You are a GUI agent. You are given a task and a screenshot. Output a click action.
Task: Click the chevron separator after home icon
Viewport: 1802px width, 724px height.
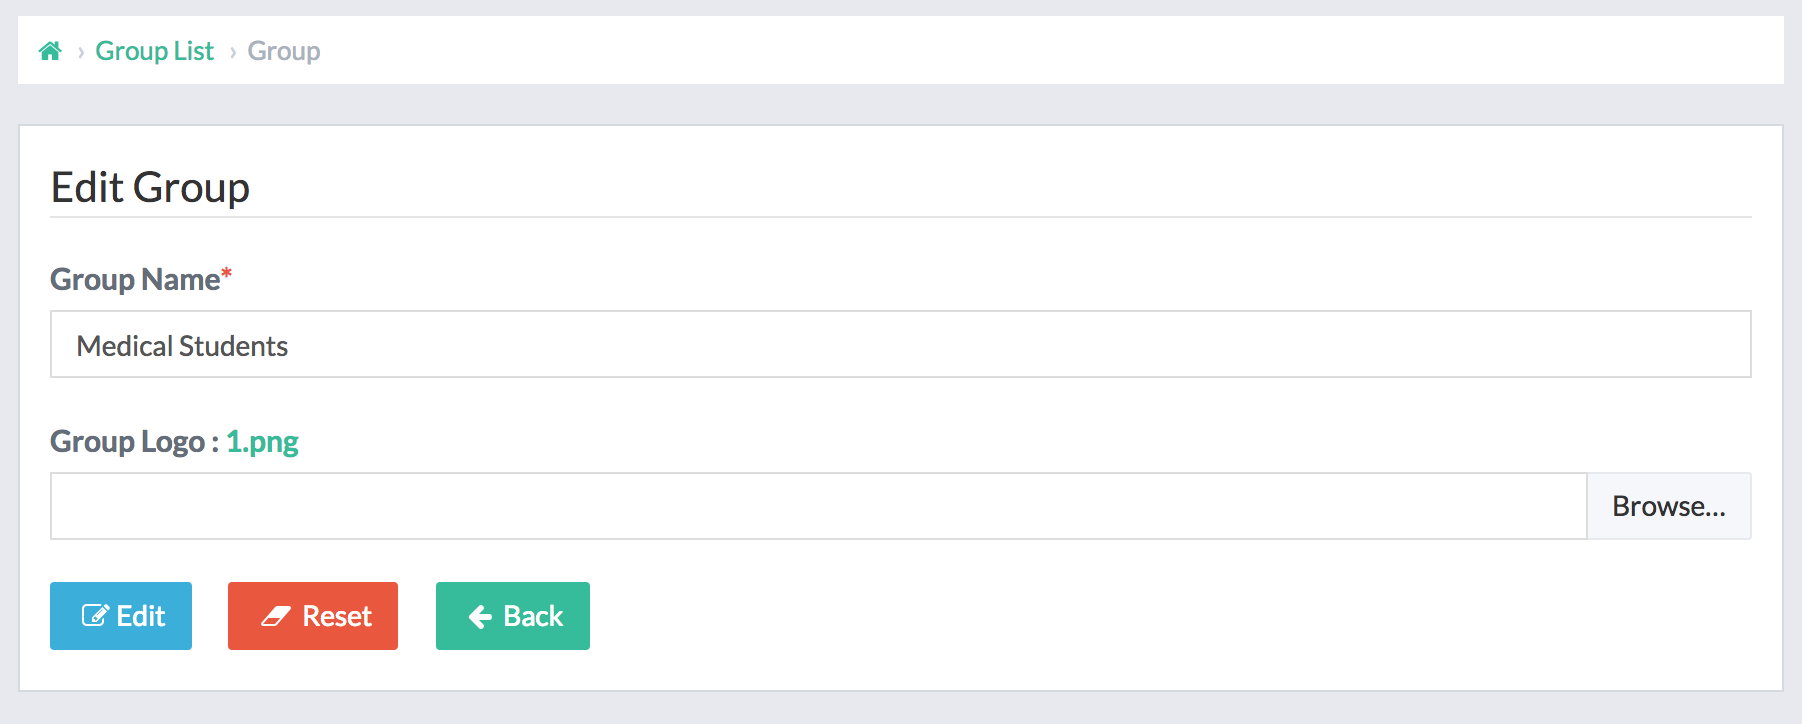pyautogui.click(x=80, y=52)
